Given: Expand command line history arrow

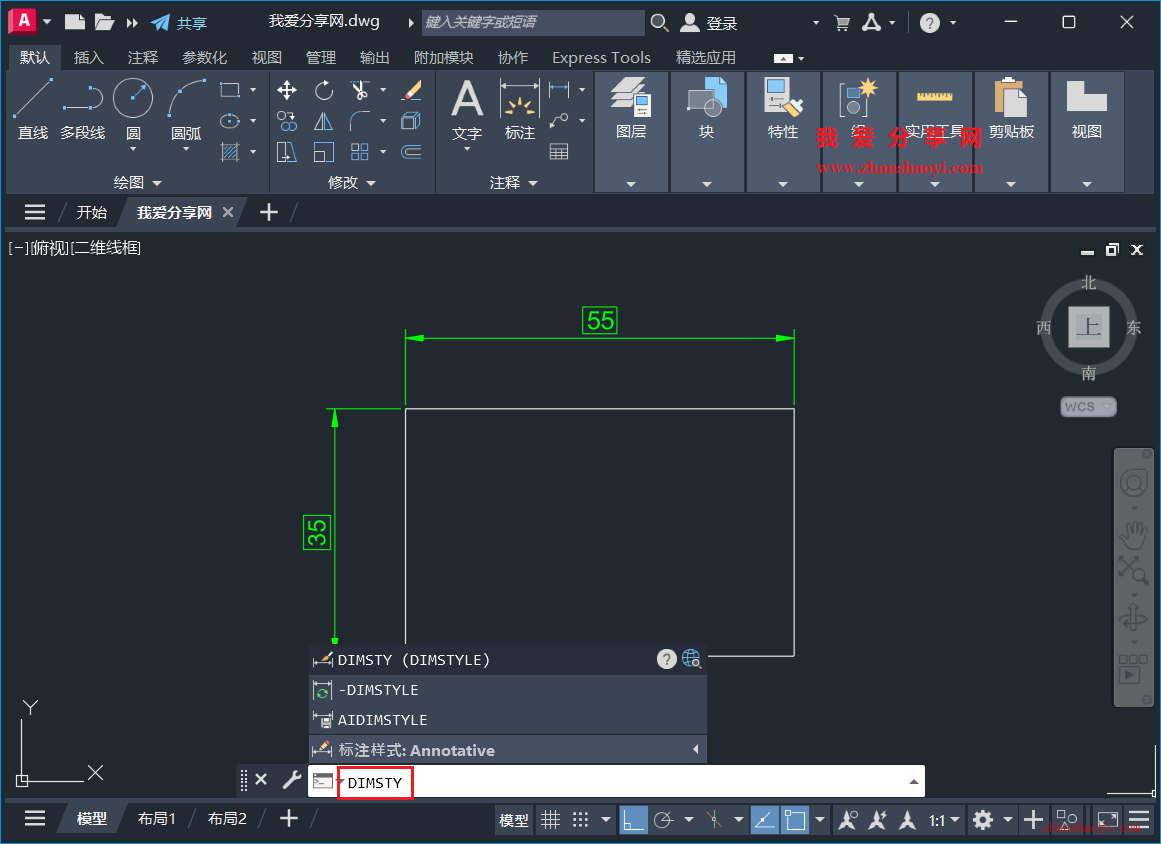Looking at the screenshot, I should tap(914, 782).
